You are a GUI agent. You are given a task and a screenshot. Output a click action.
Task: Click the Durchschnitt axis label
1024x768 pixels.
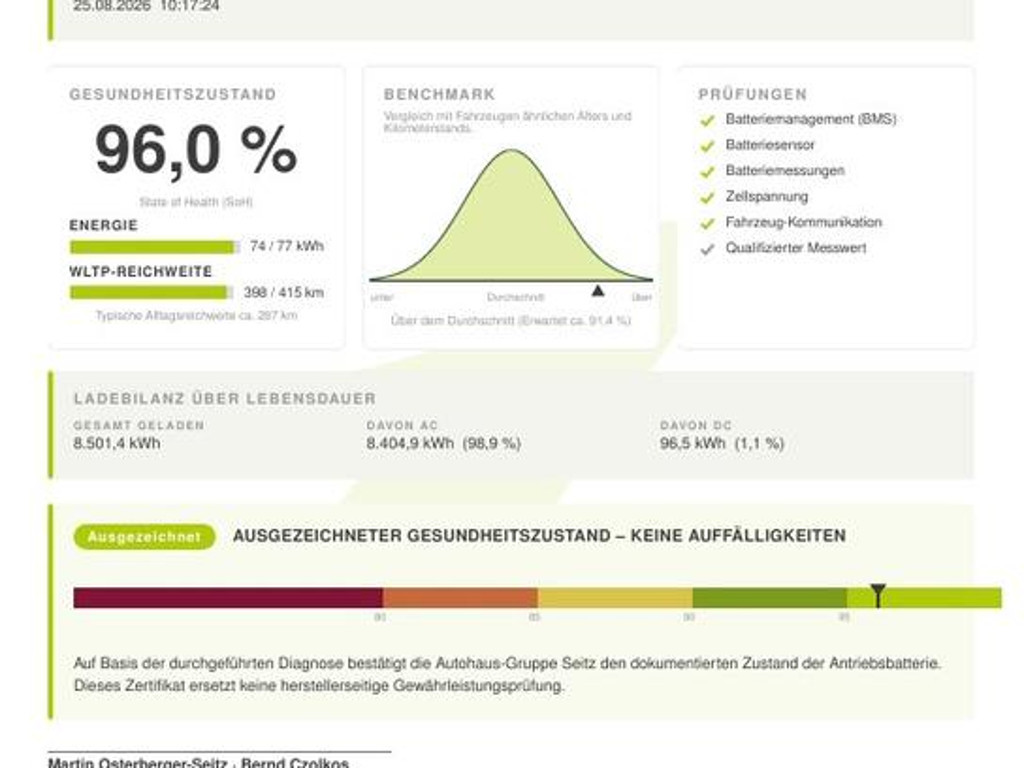515,297
